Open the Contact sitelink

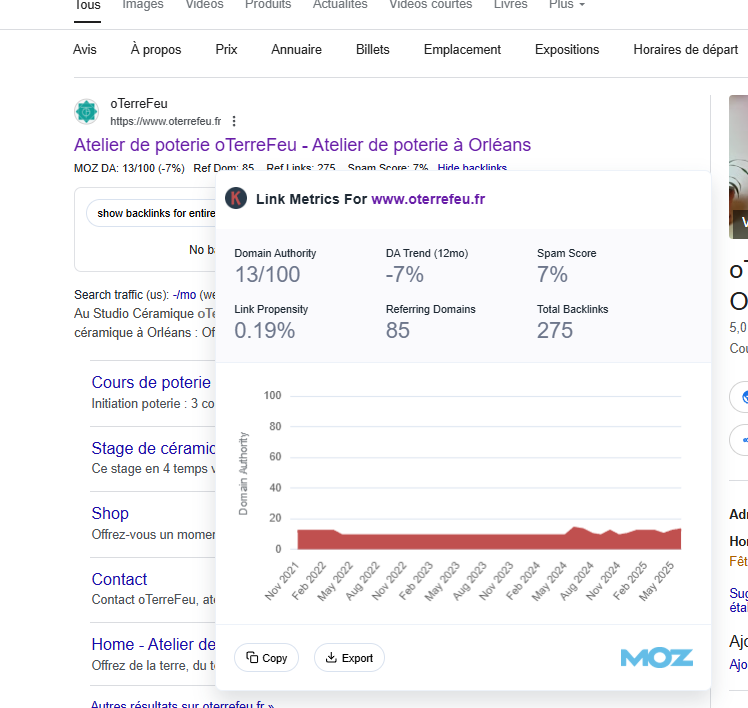pyautogui.click(x=119, y=579)
